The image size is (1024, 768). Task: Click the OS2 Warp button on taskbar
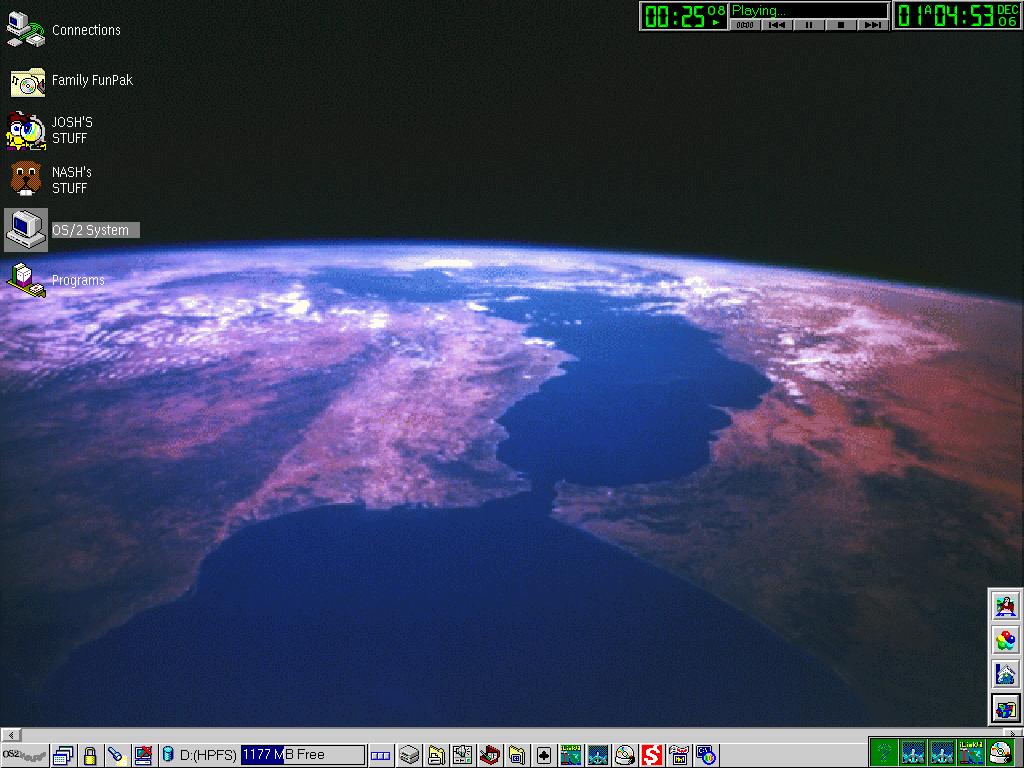pyautogui.click(x=24, y=755)
